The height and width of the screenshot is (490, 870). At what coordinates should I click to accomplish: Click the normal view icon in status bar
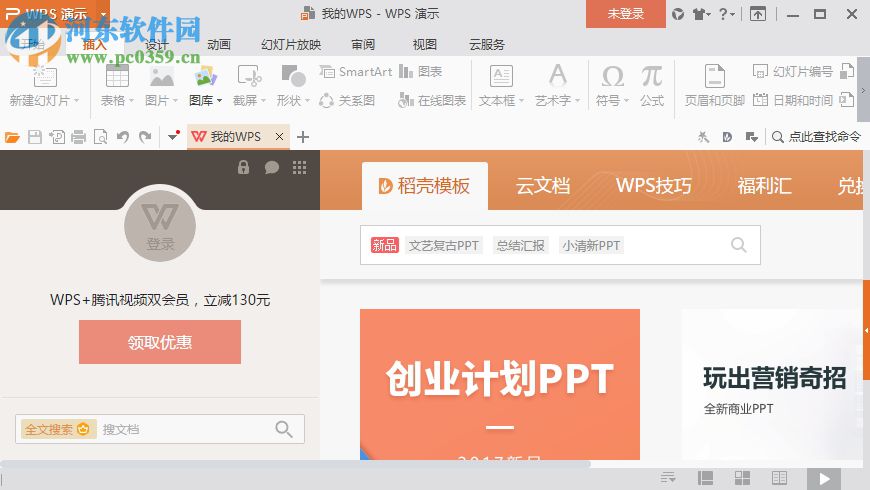[x=705, y=478]
